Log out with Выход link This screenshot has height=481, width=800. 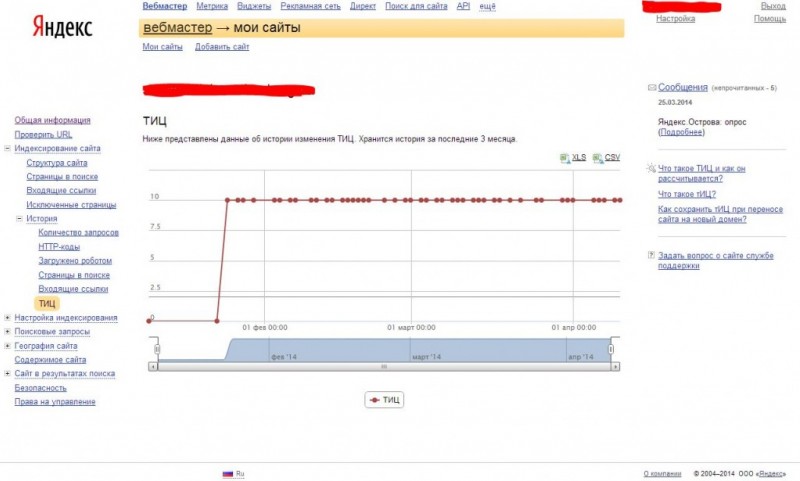[773, 6]
